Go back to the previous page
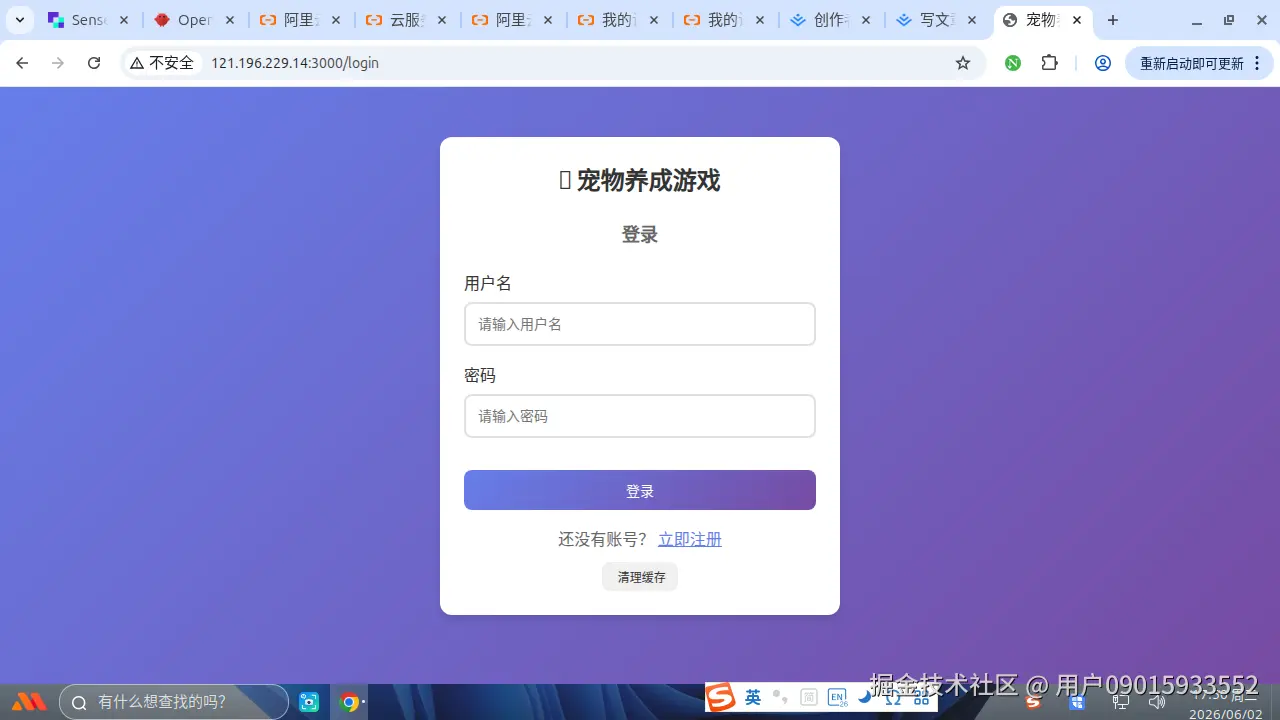Viewport: 1280px width, 720px height. click(22, 63)
